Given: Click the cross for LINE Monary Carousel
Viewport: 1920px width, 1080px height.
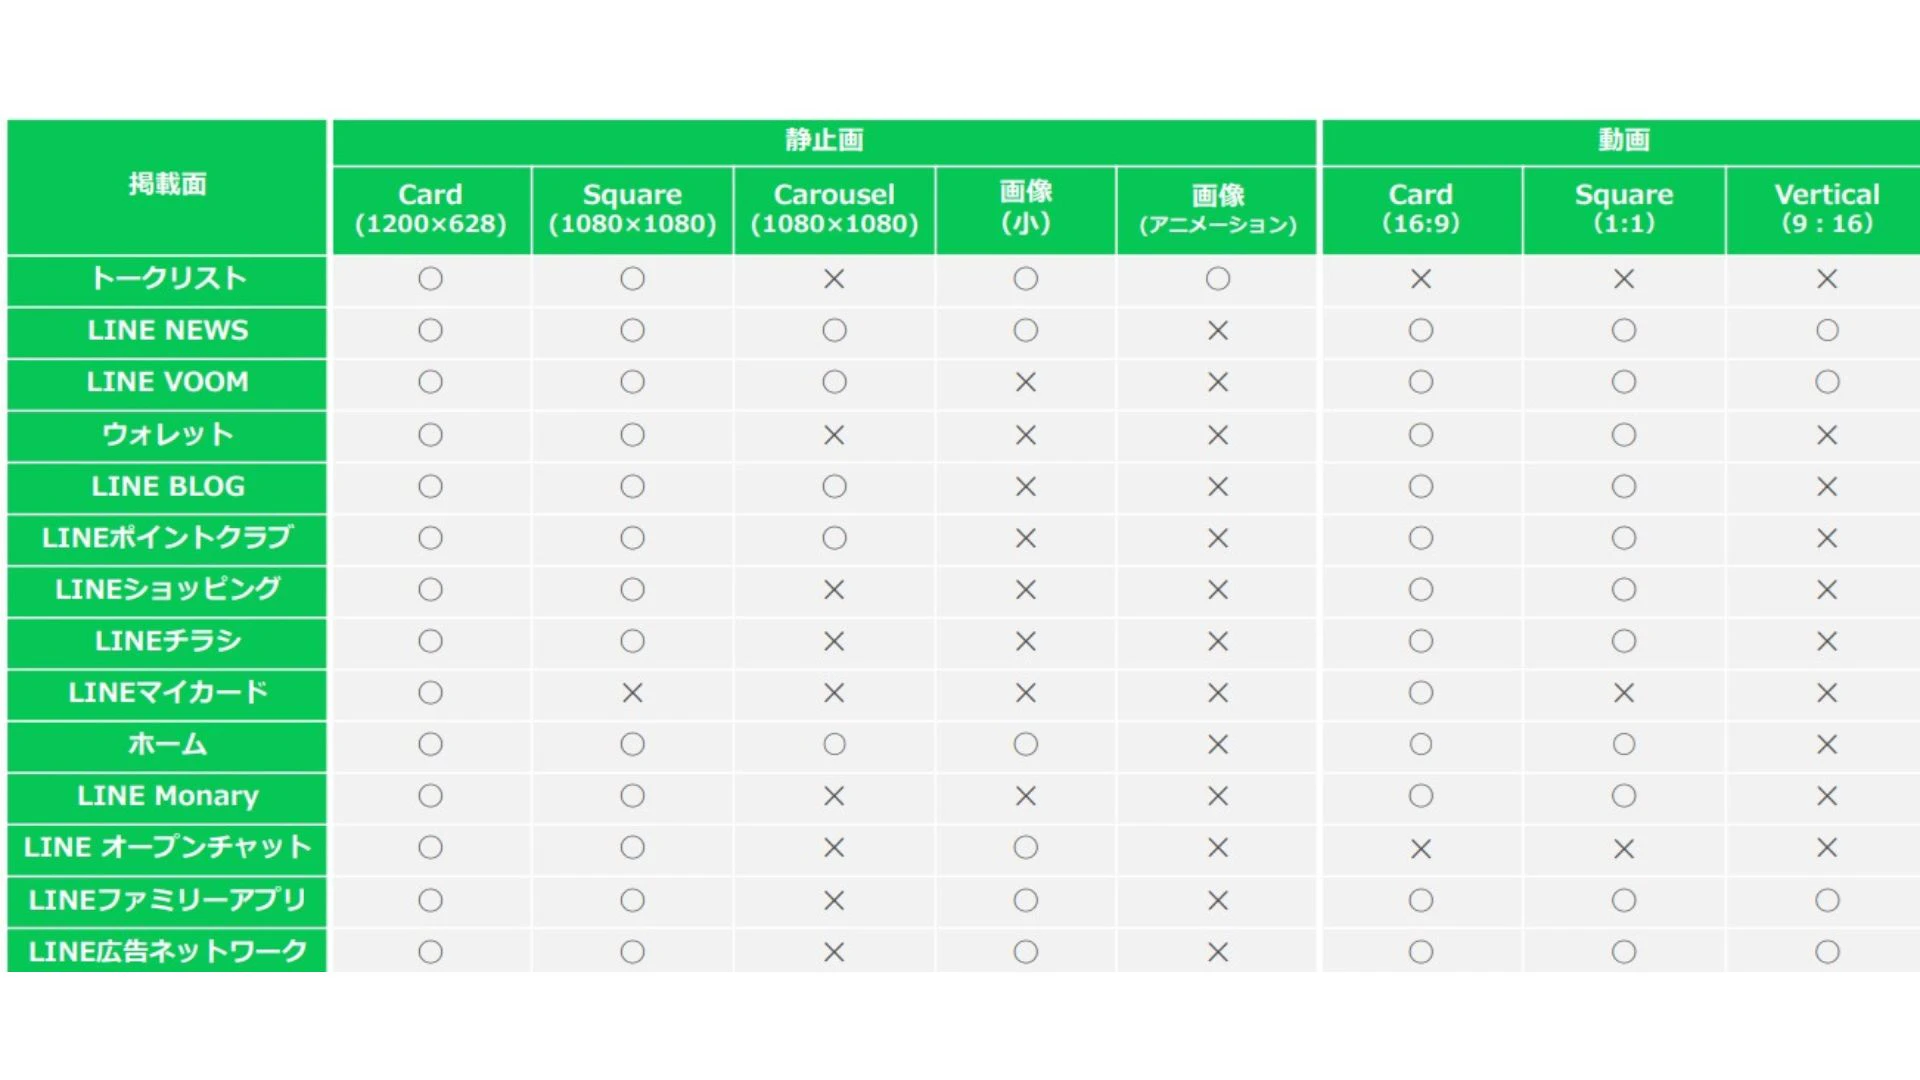Looking at the screenshot, I should coord(834,797).
